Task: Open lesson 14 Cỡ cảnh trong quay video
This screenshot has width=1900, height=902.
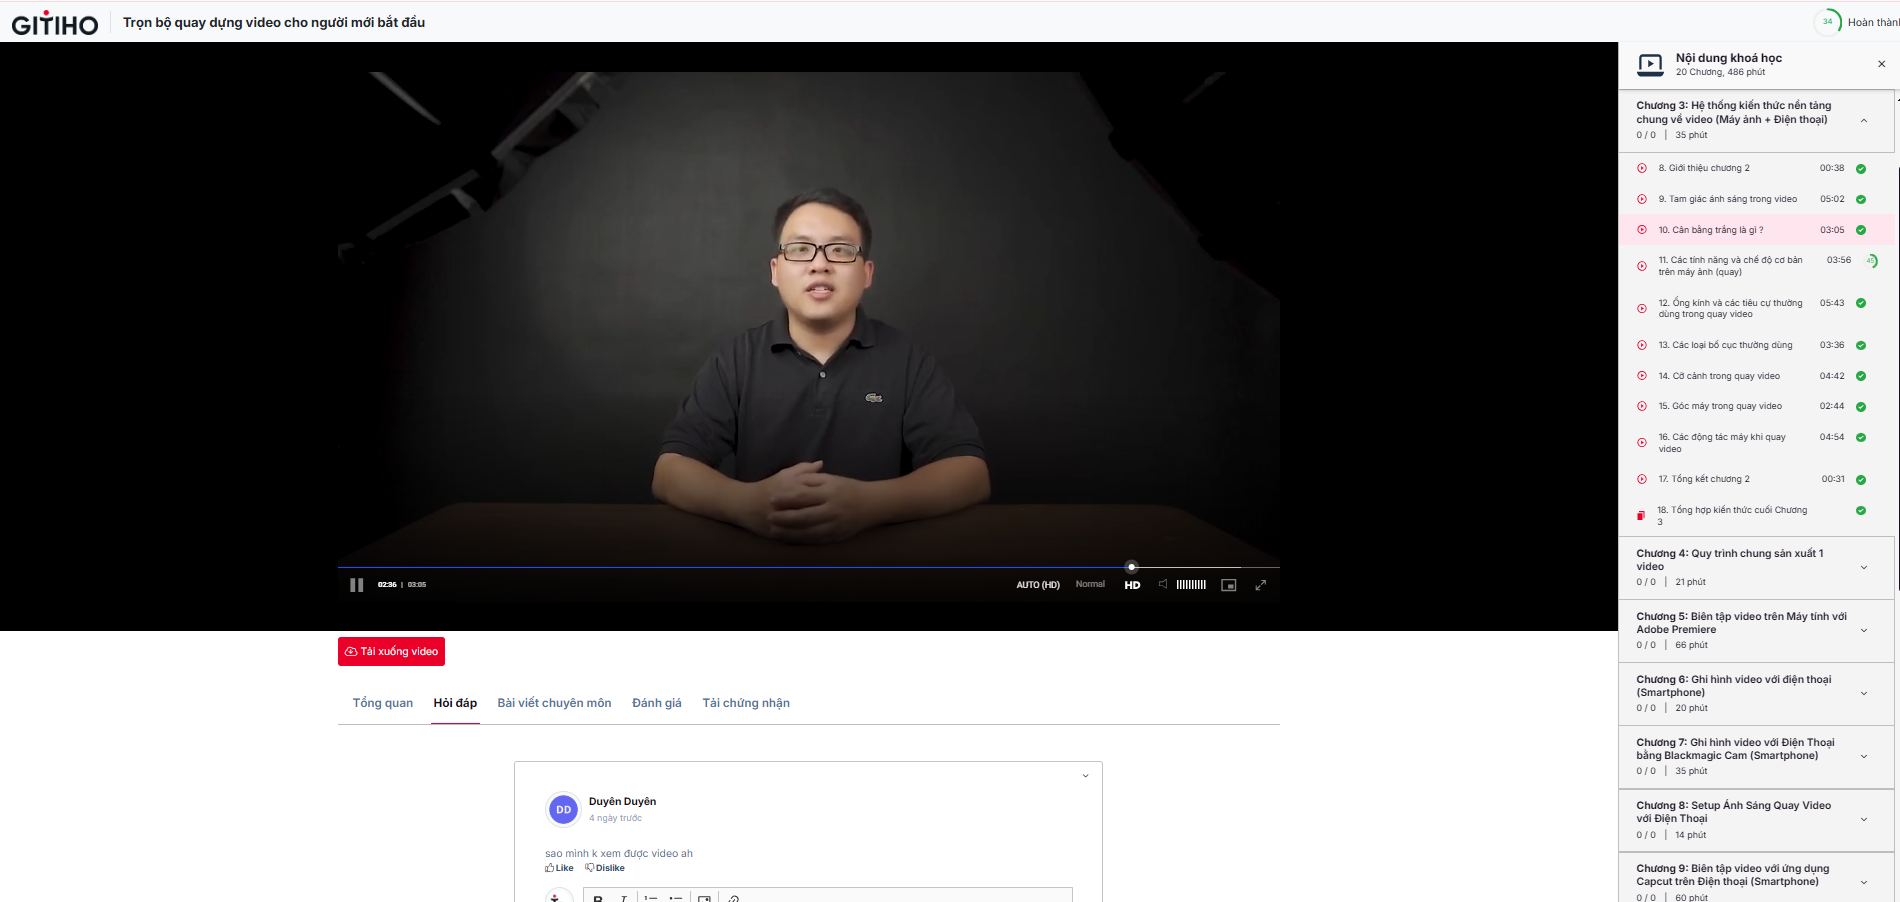Action: 1719,376
